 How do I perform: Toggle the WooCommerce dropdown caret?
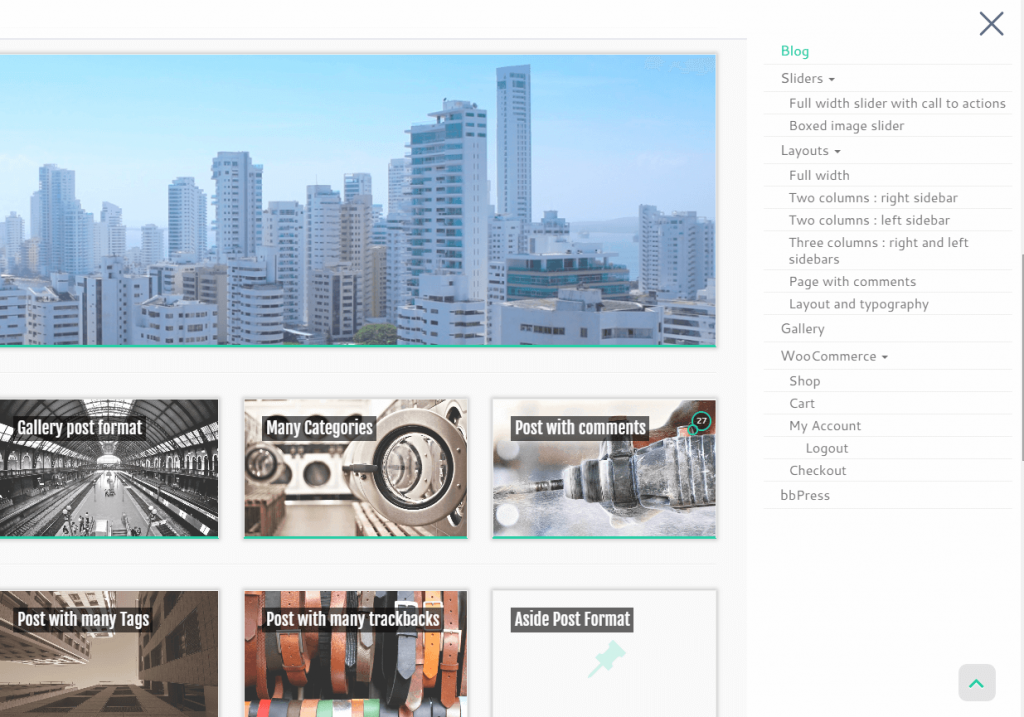[x=884, y=357]
